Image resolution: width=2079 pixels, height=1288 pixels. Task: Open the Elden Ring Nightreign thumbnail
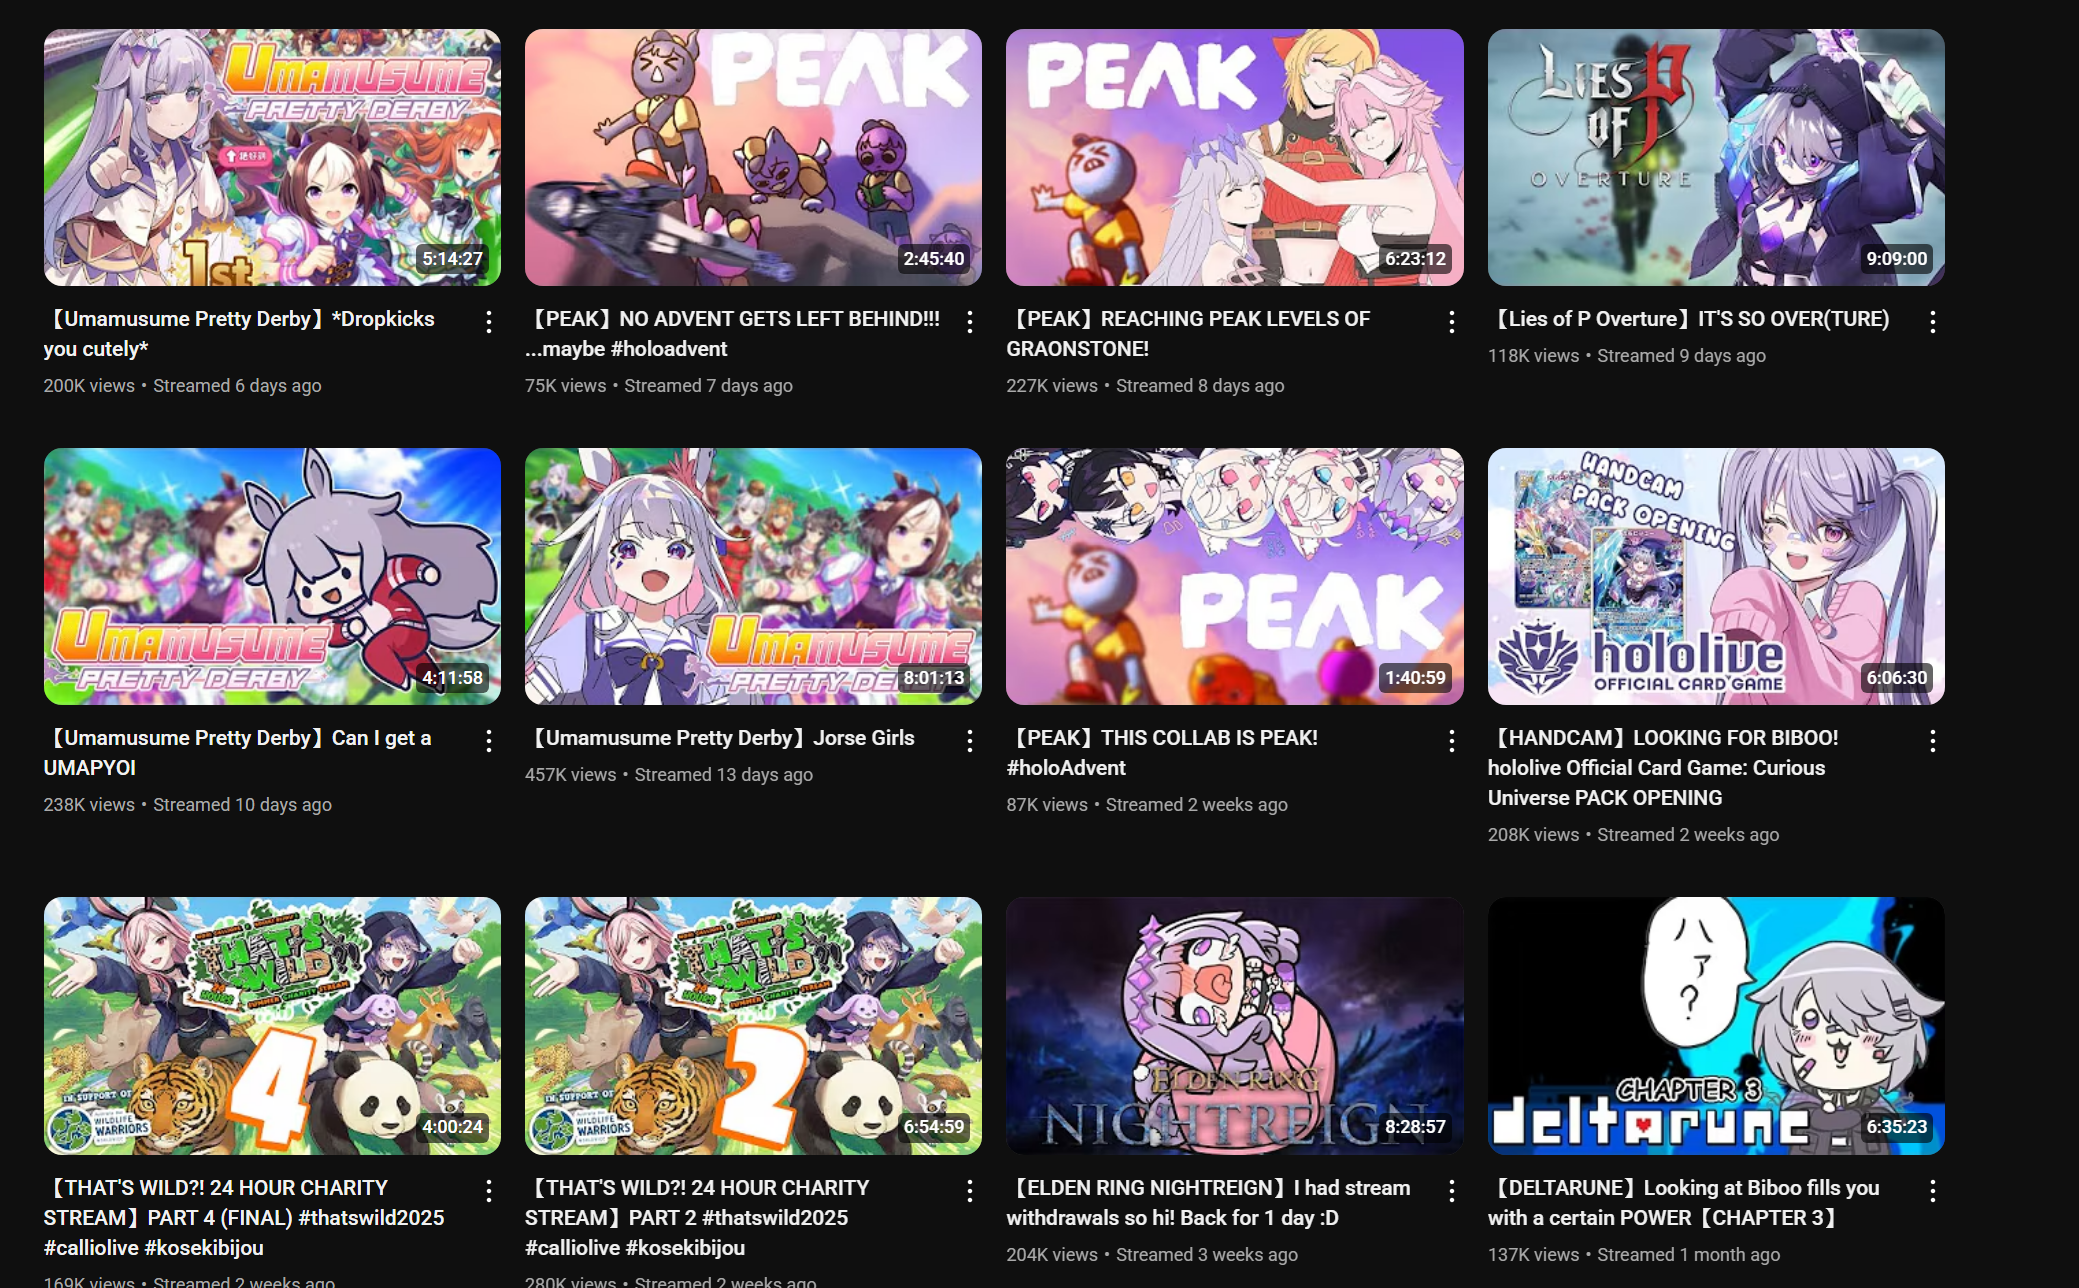pos(1234,1026)
